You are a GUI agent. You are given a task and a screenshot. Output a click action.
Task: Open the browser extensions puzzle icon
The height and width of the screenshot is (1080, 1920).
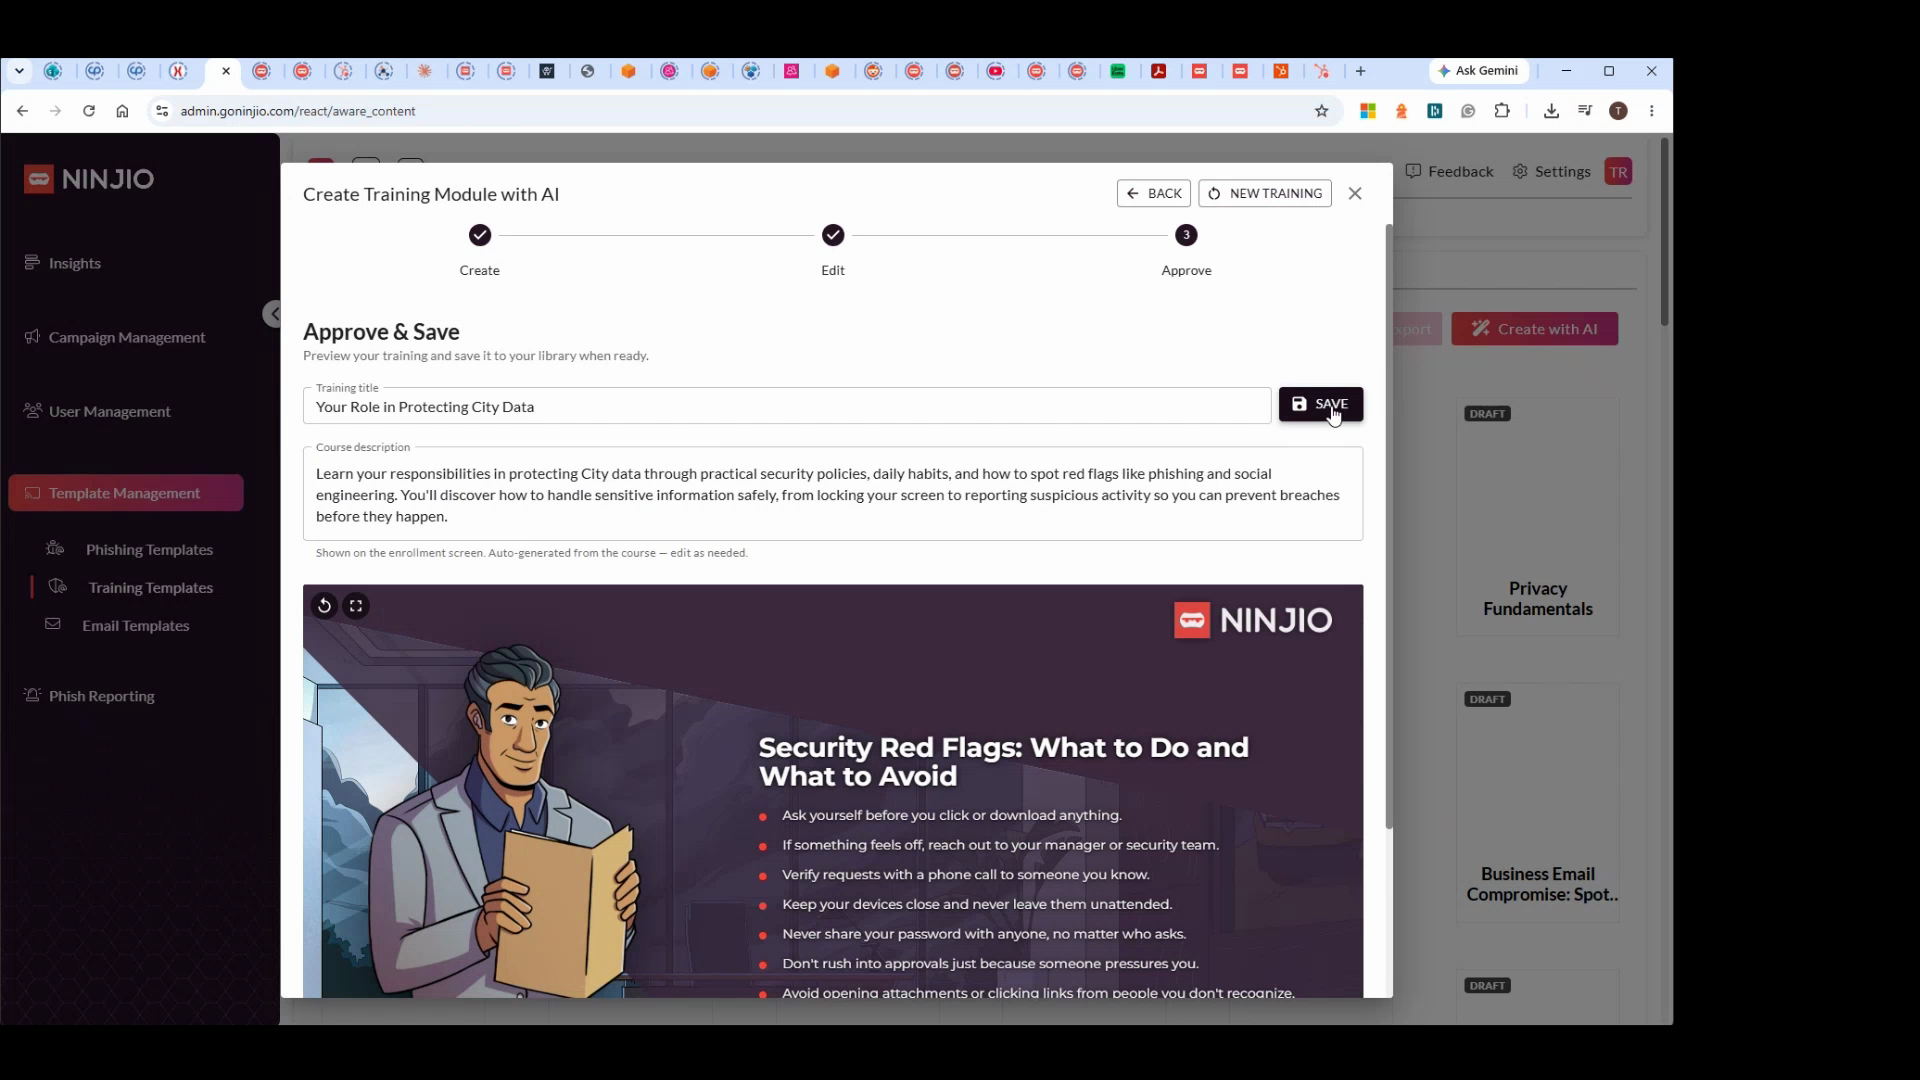1502,111
